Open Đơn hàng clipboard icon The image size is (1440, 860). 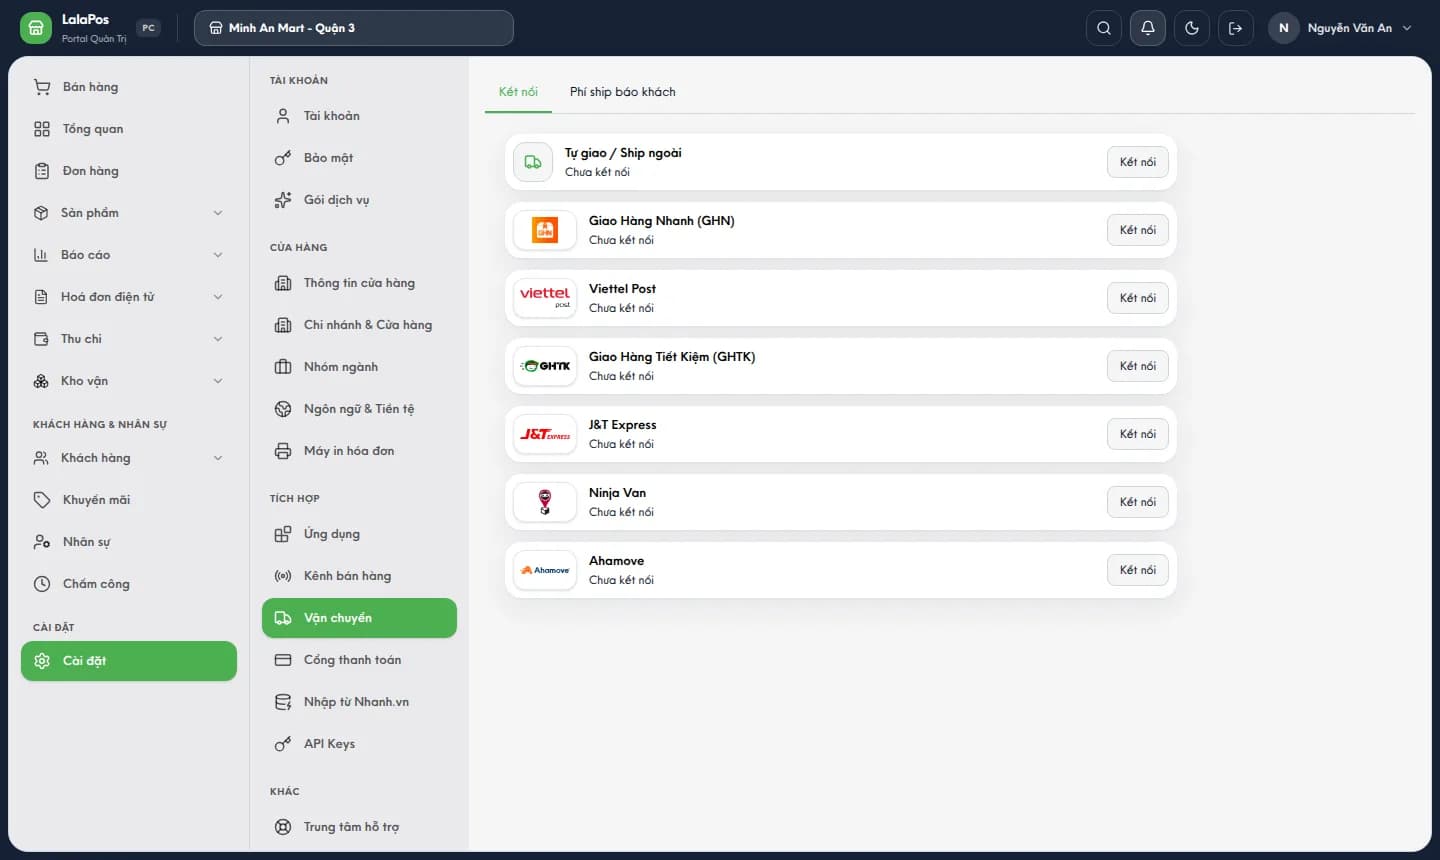[x=42, y=171]
